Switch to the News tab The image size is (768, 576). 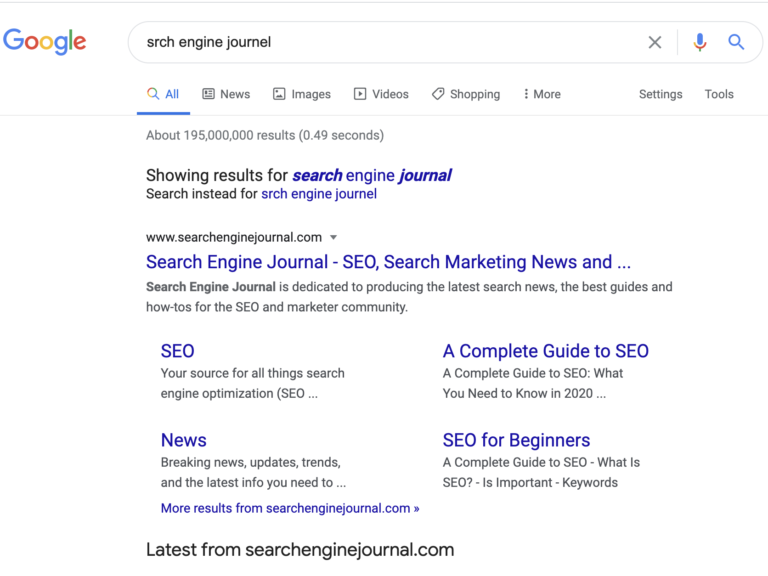coord(226,94)
